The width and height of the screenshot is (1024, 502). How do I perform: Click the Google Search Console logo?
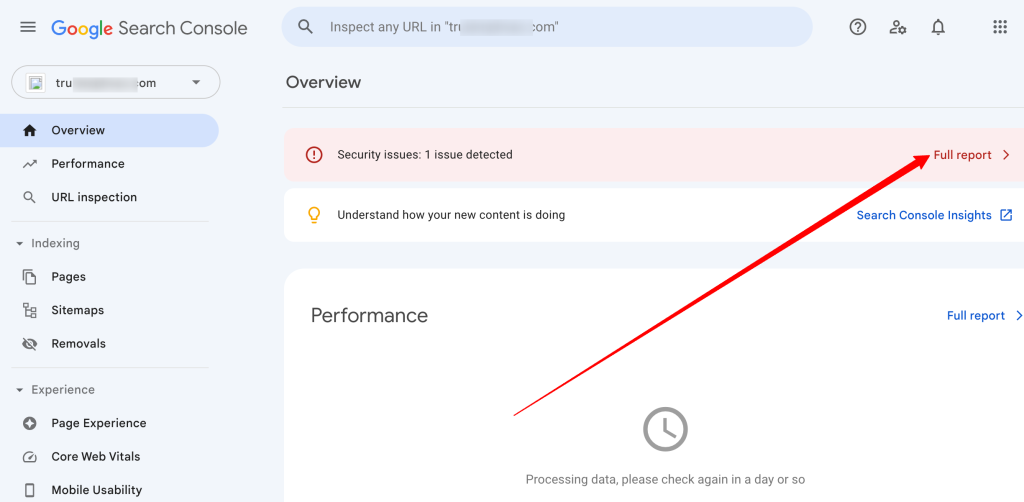point(150,28)
